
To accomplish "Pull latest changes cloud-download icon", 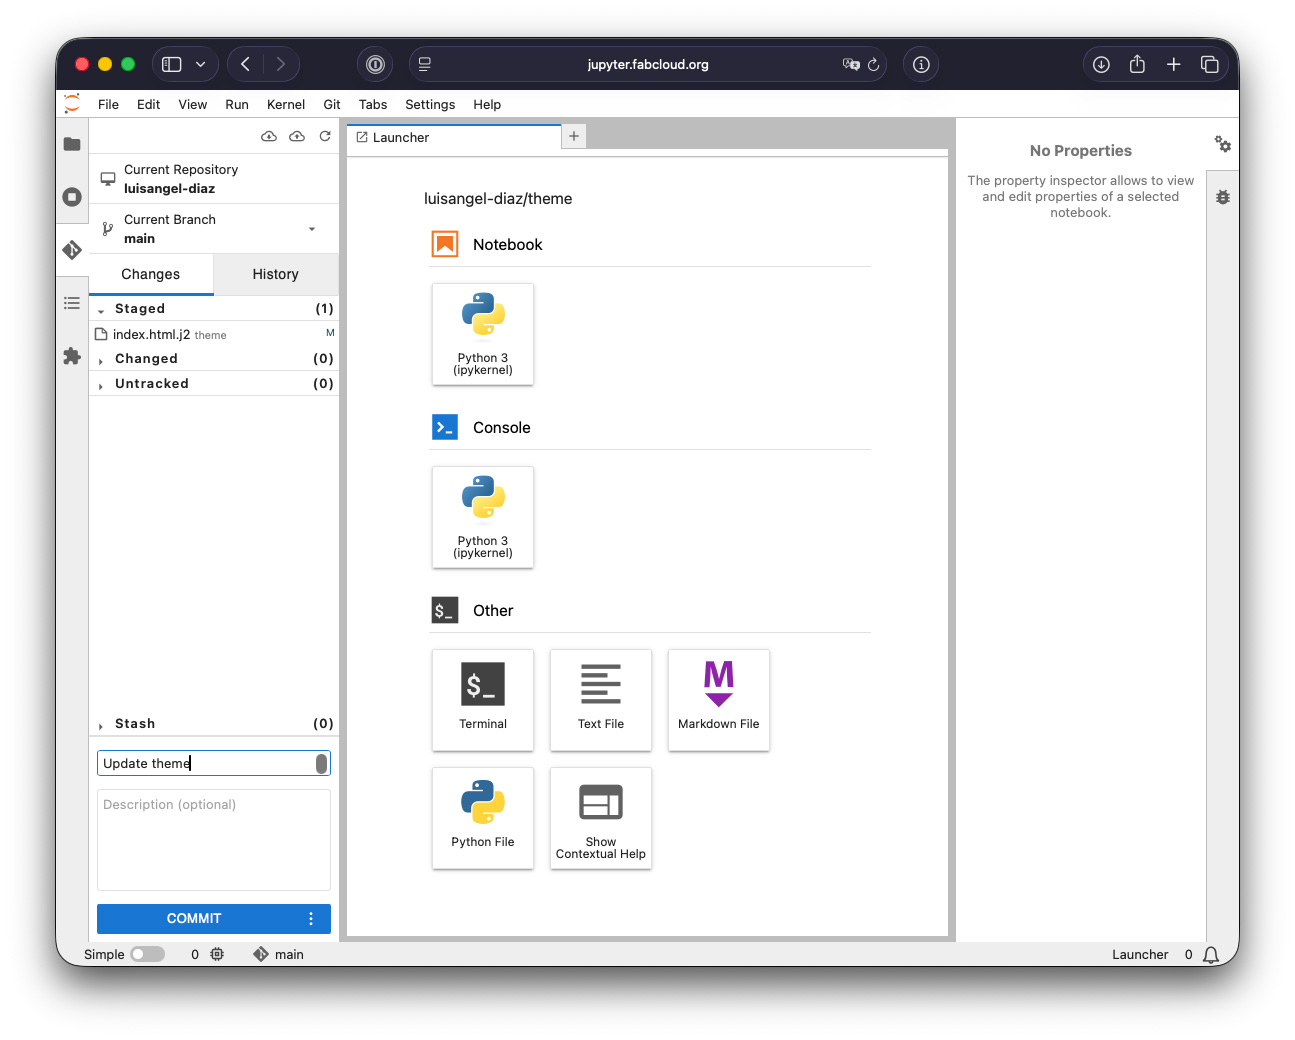I will [x=269, y=136].
